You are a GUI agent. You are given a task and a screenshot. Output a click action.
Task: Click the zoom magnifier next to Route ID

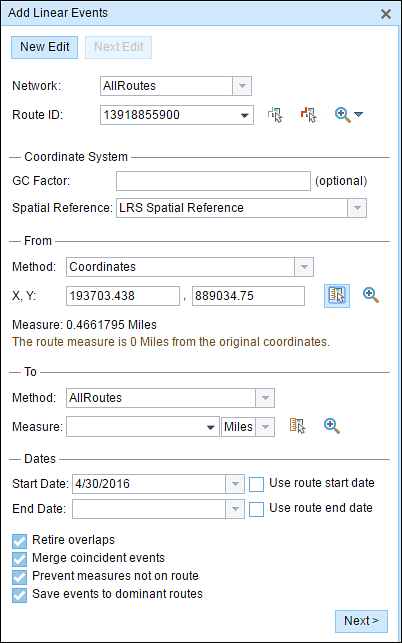click(343, 115)
